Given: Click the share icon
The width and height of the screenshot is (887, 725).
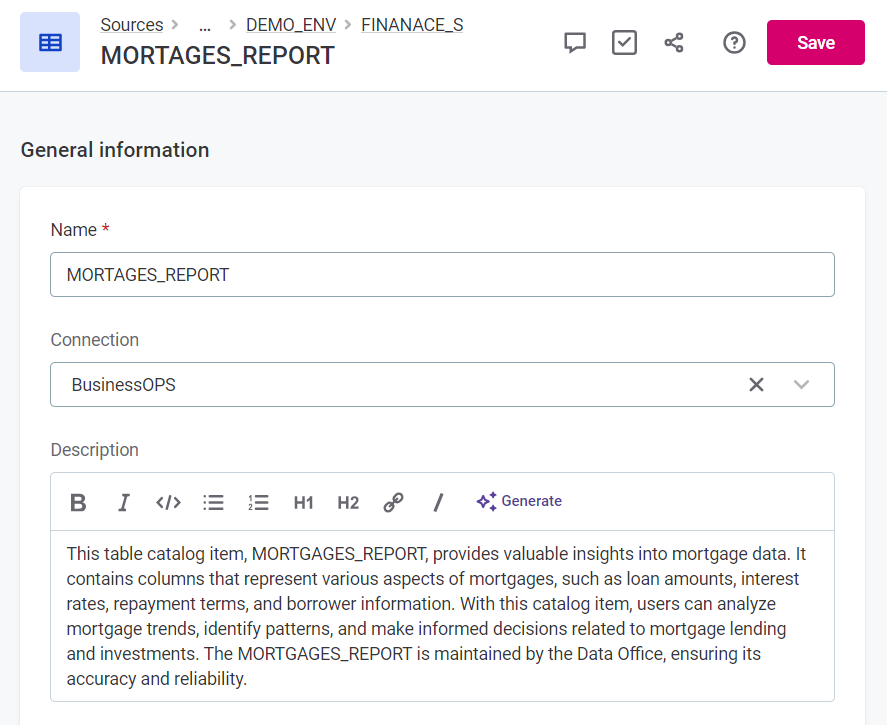Looking at the screenshot, I should tap(674, 42).
